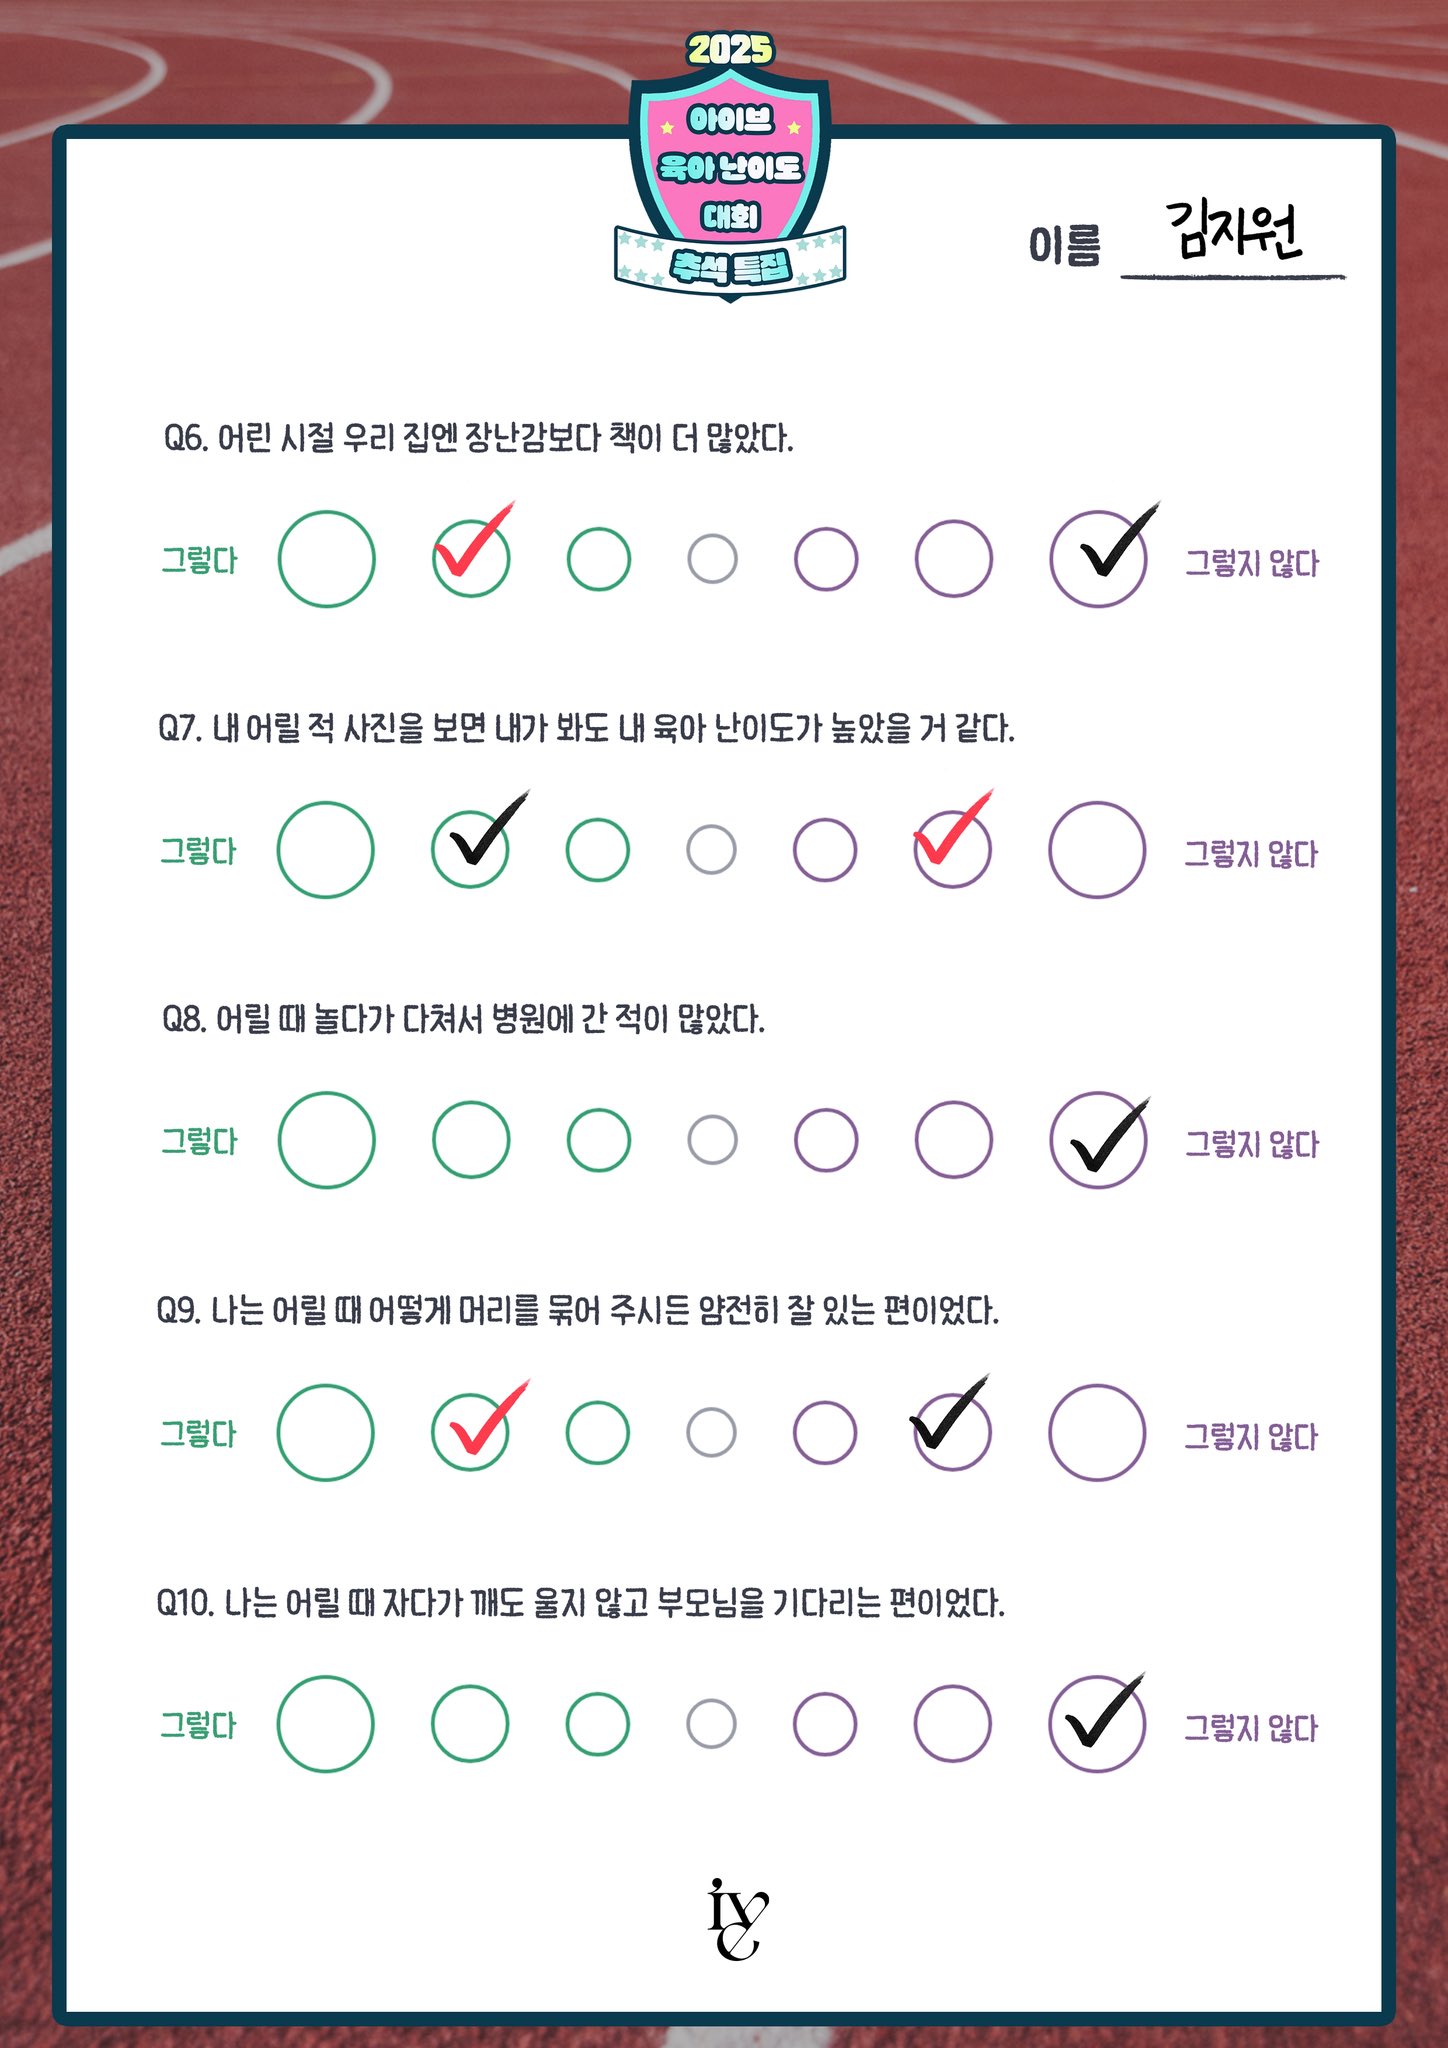Select the largest green circle for Q8
The height and width of the screenshot is (2048, 1448).
pos(326,1140)
